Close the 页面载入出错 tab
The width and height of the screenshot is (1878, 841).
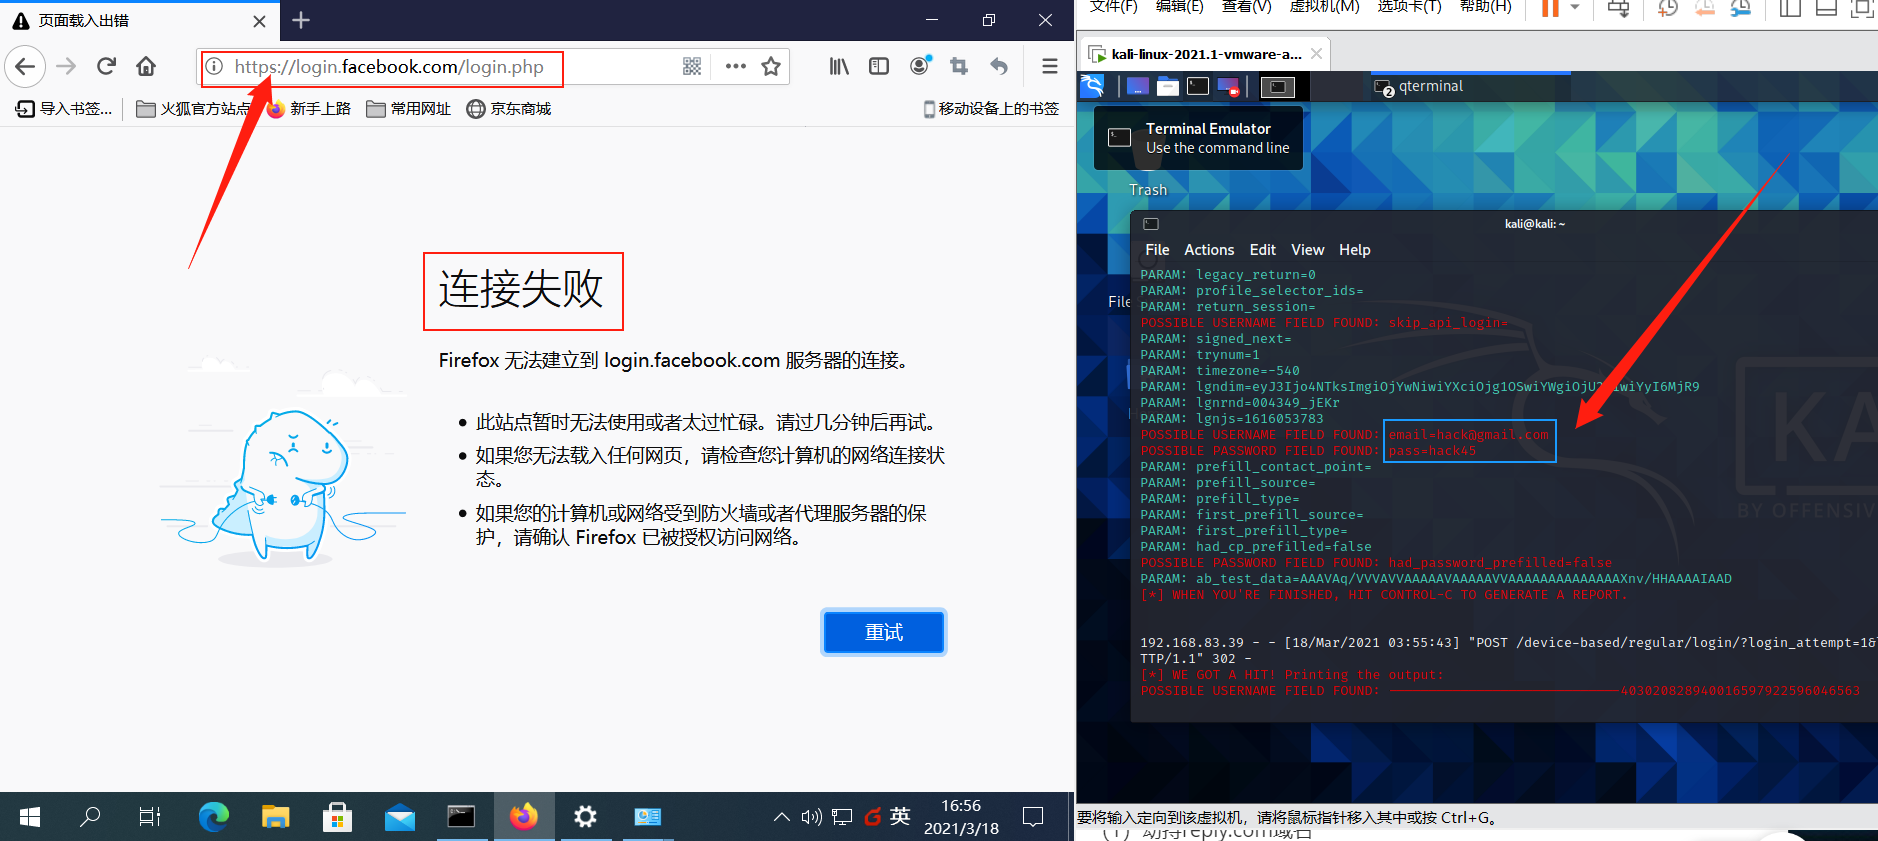[260, 21]
